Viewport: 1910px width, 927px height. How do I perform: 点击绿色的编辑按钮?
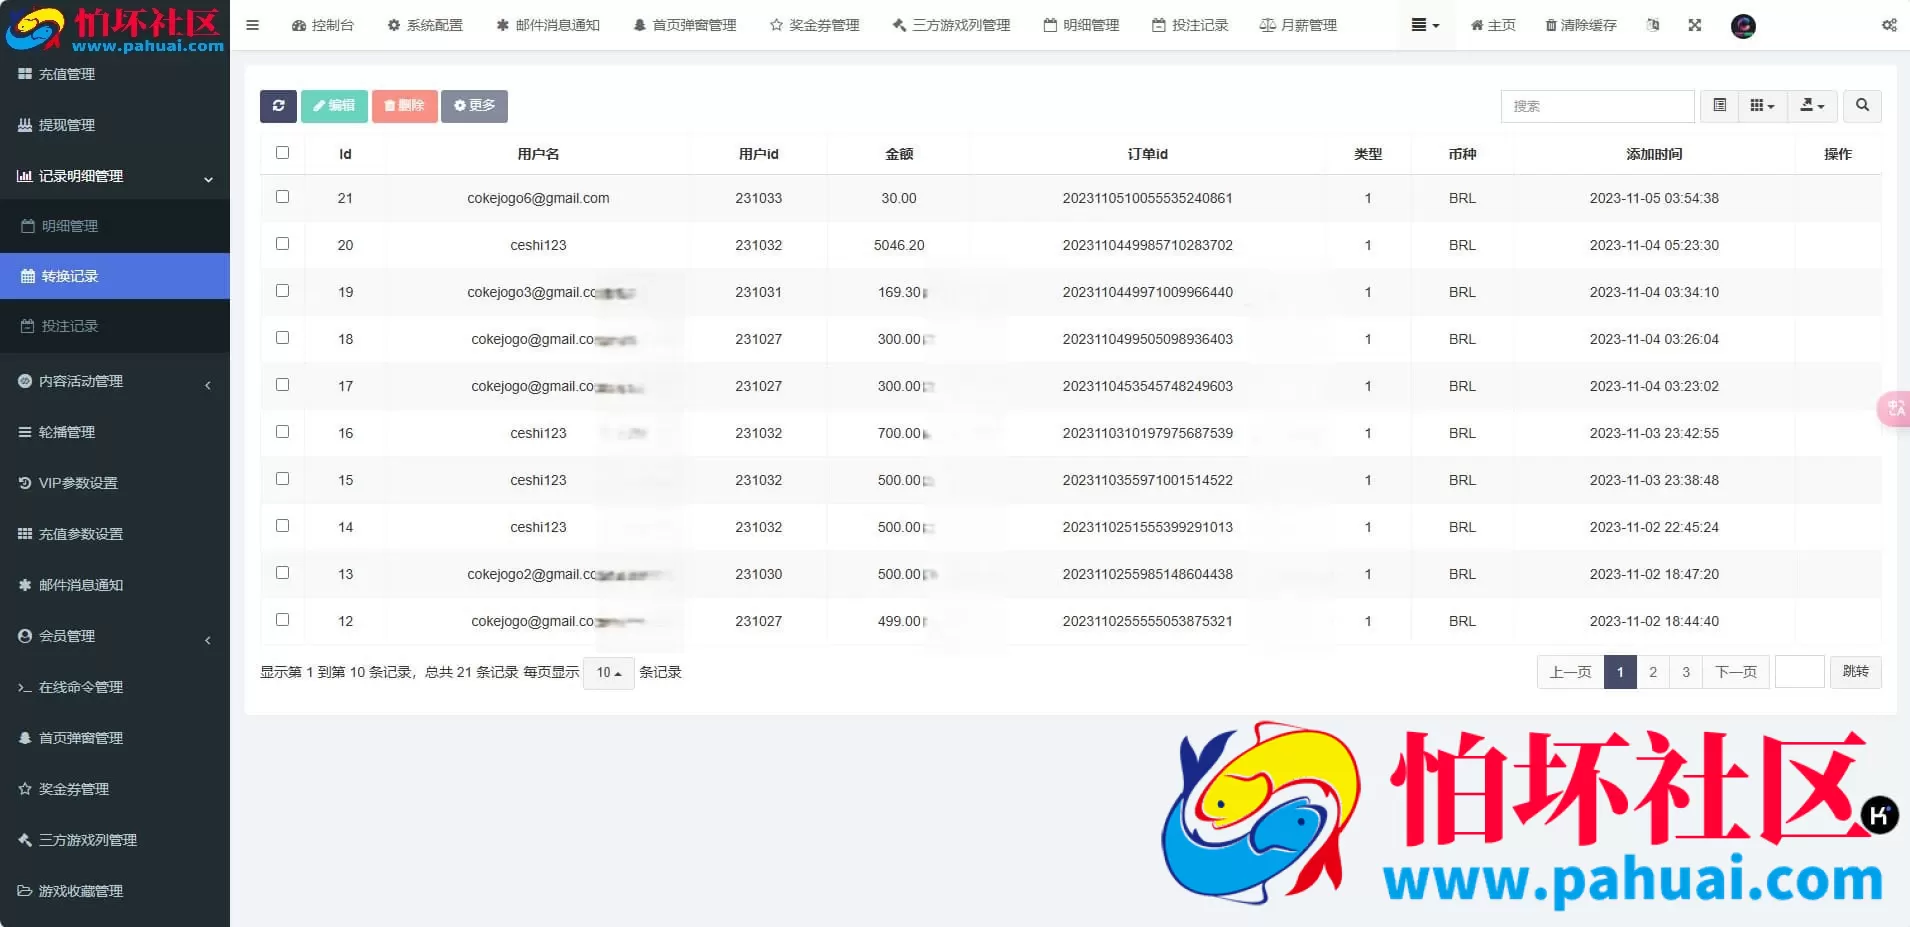333,106
